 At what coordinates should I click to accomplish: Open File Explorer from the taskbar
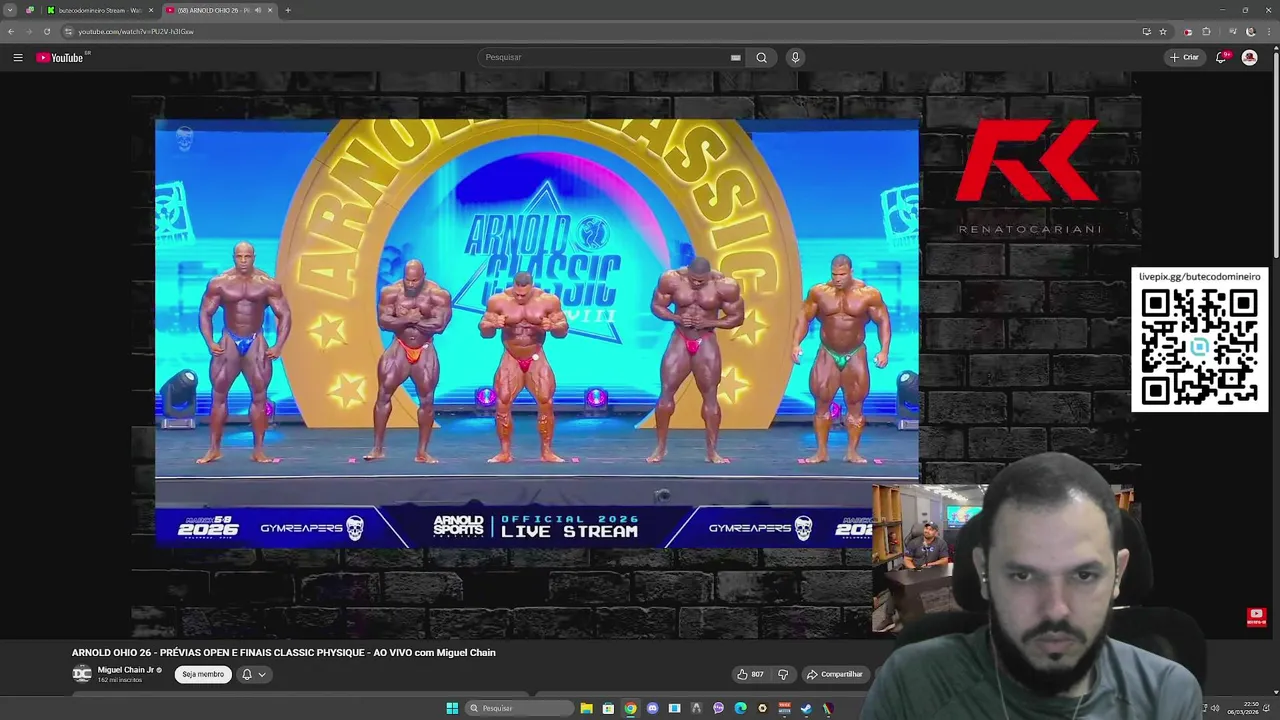pos(586,708)
